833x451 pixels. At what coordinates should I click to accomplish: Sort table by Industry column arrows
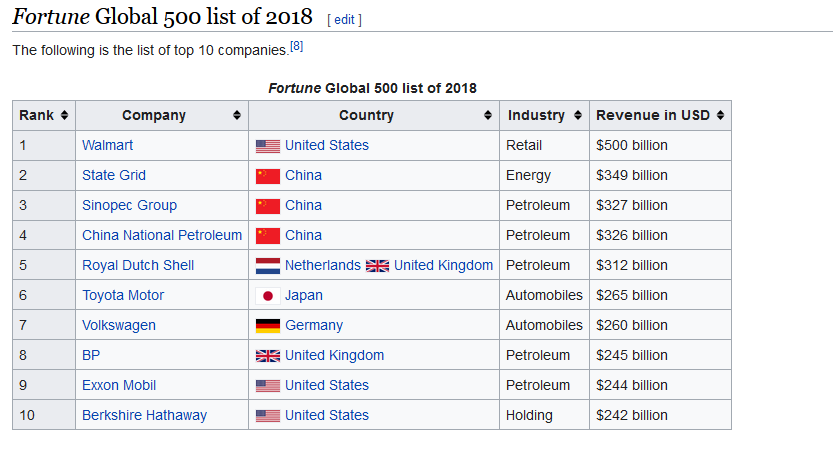[578, 115]
